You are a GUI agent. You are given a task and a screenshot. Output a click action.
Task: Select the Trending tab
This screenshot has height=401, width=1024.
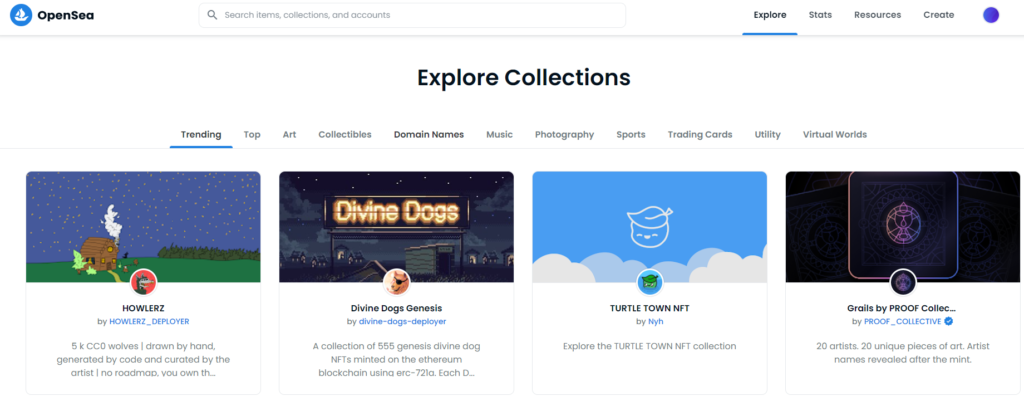coord(201,135)
